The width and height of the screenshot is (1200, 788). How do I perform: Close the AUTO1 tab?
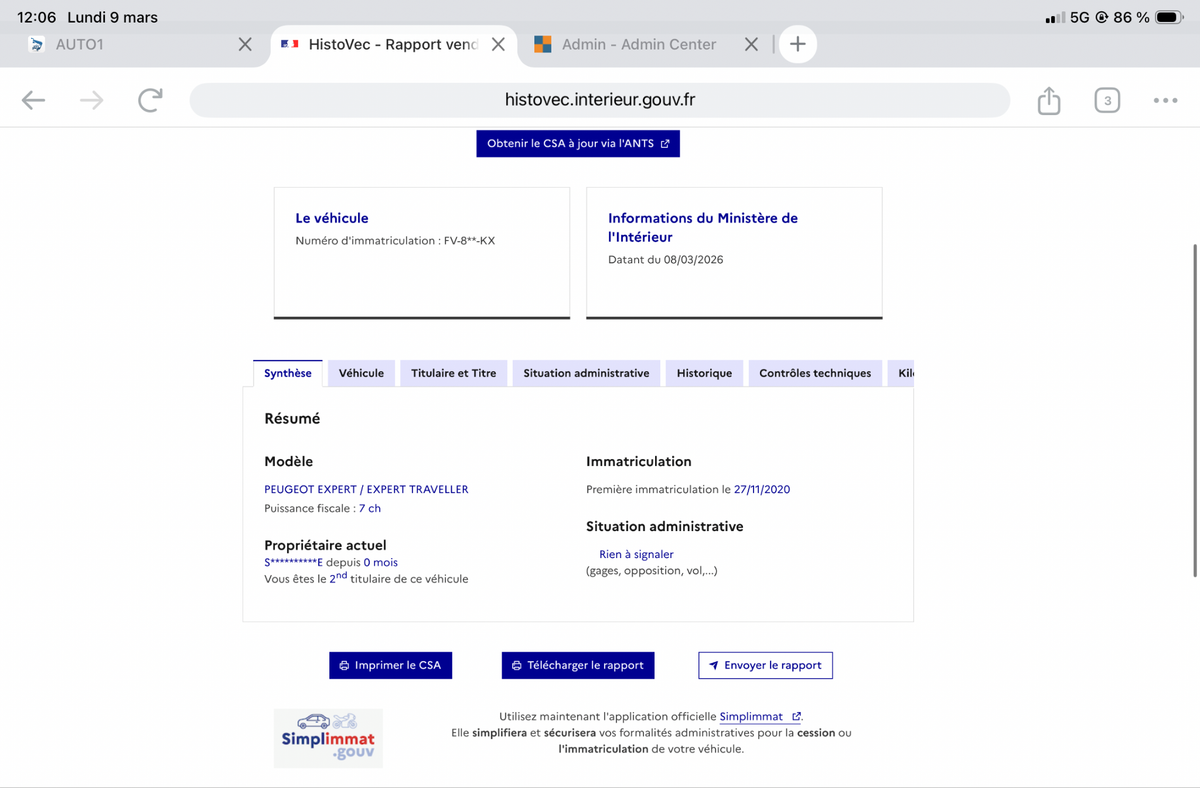click(245, 44)
